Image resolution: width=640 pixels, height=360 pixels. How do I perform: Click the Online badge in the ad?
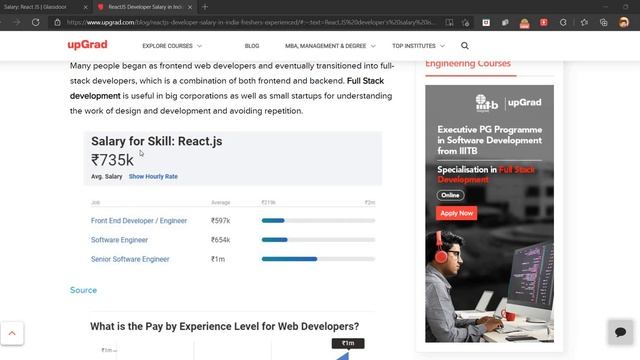click(x=450, y=195)
